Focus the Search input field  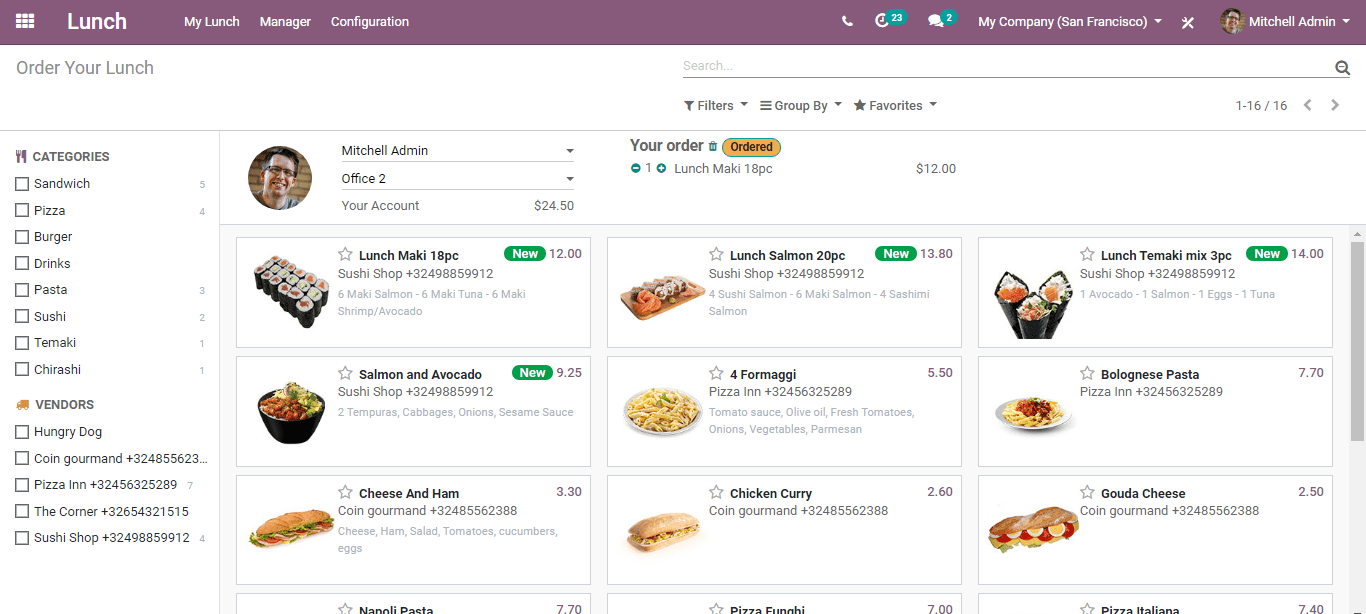[x=1006, y=66]
